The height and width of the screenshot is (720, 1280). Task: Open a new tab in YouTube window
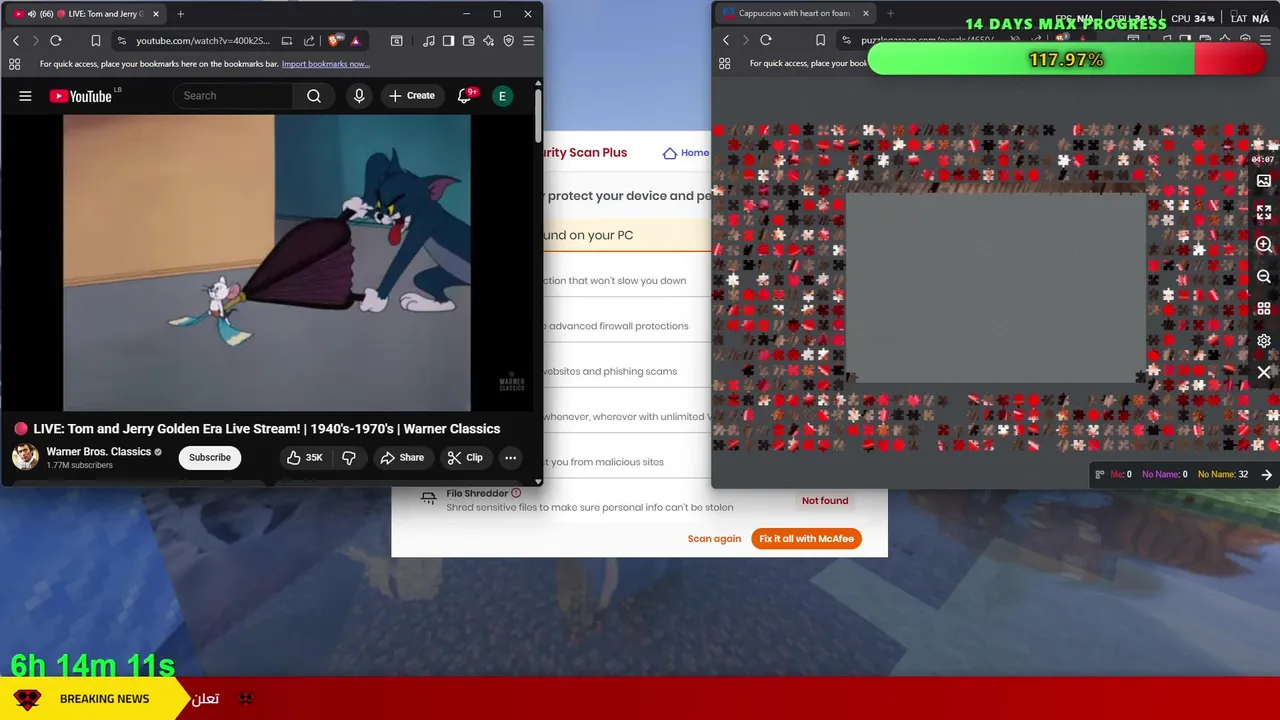click(181, 14)
